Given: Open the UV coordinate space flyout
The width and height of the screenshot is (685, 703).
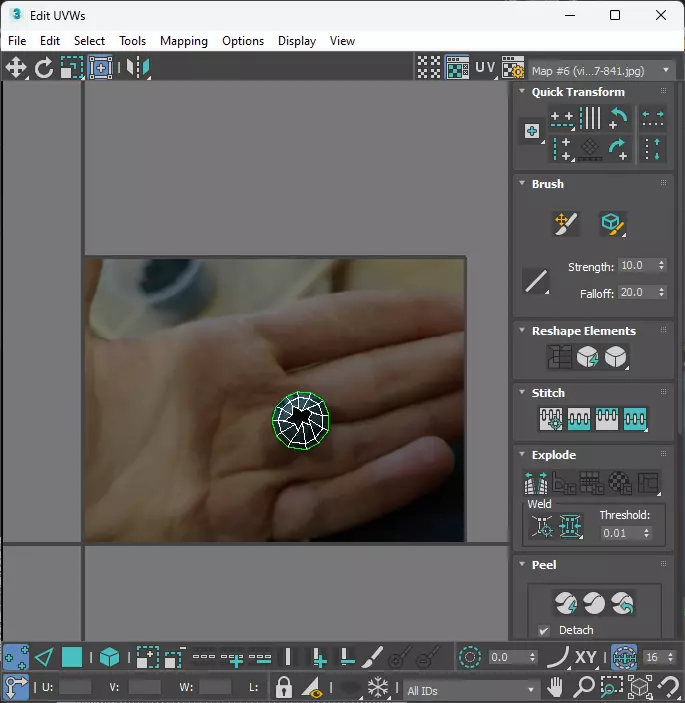Looking at the screenshot, I should [486, 68].
